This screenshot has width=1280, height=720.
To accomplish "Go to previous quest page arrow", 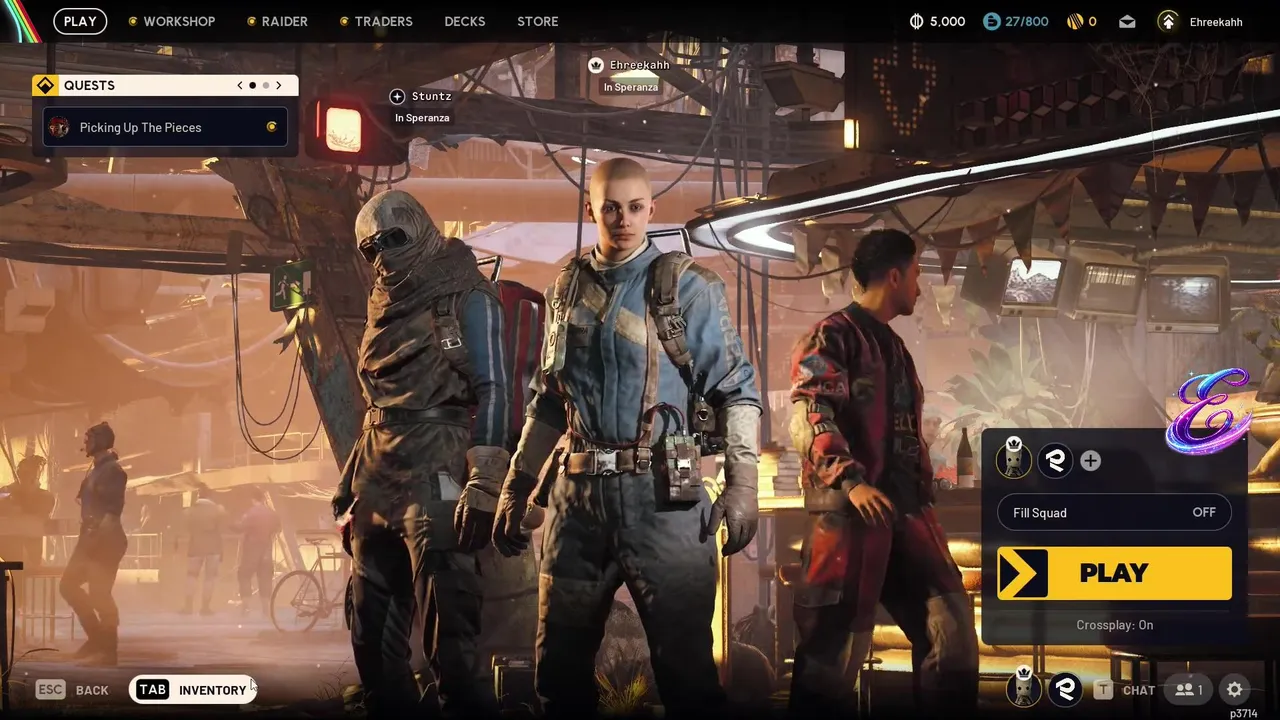I will (x=240, y=85).
